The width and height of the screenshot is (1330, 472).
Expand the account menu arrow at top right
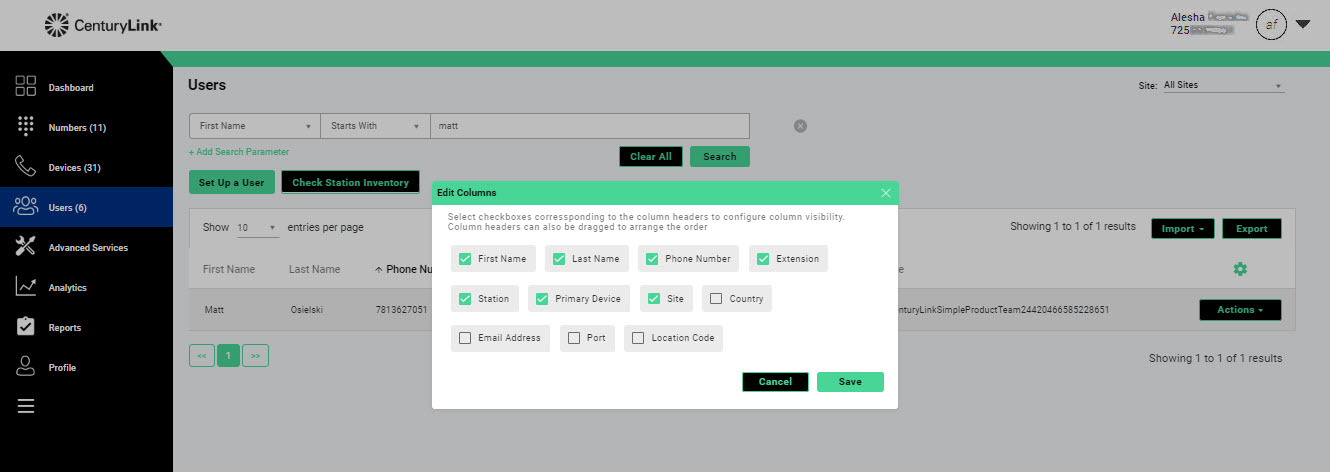[x=1303, y=25]
